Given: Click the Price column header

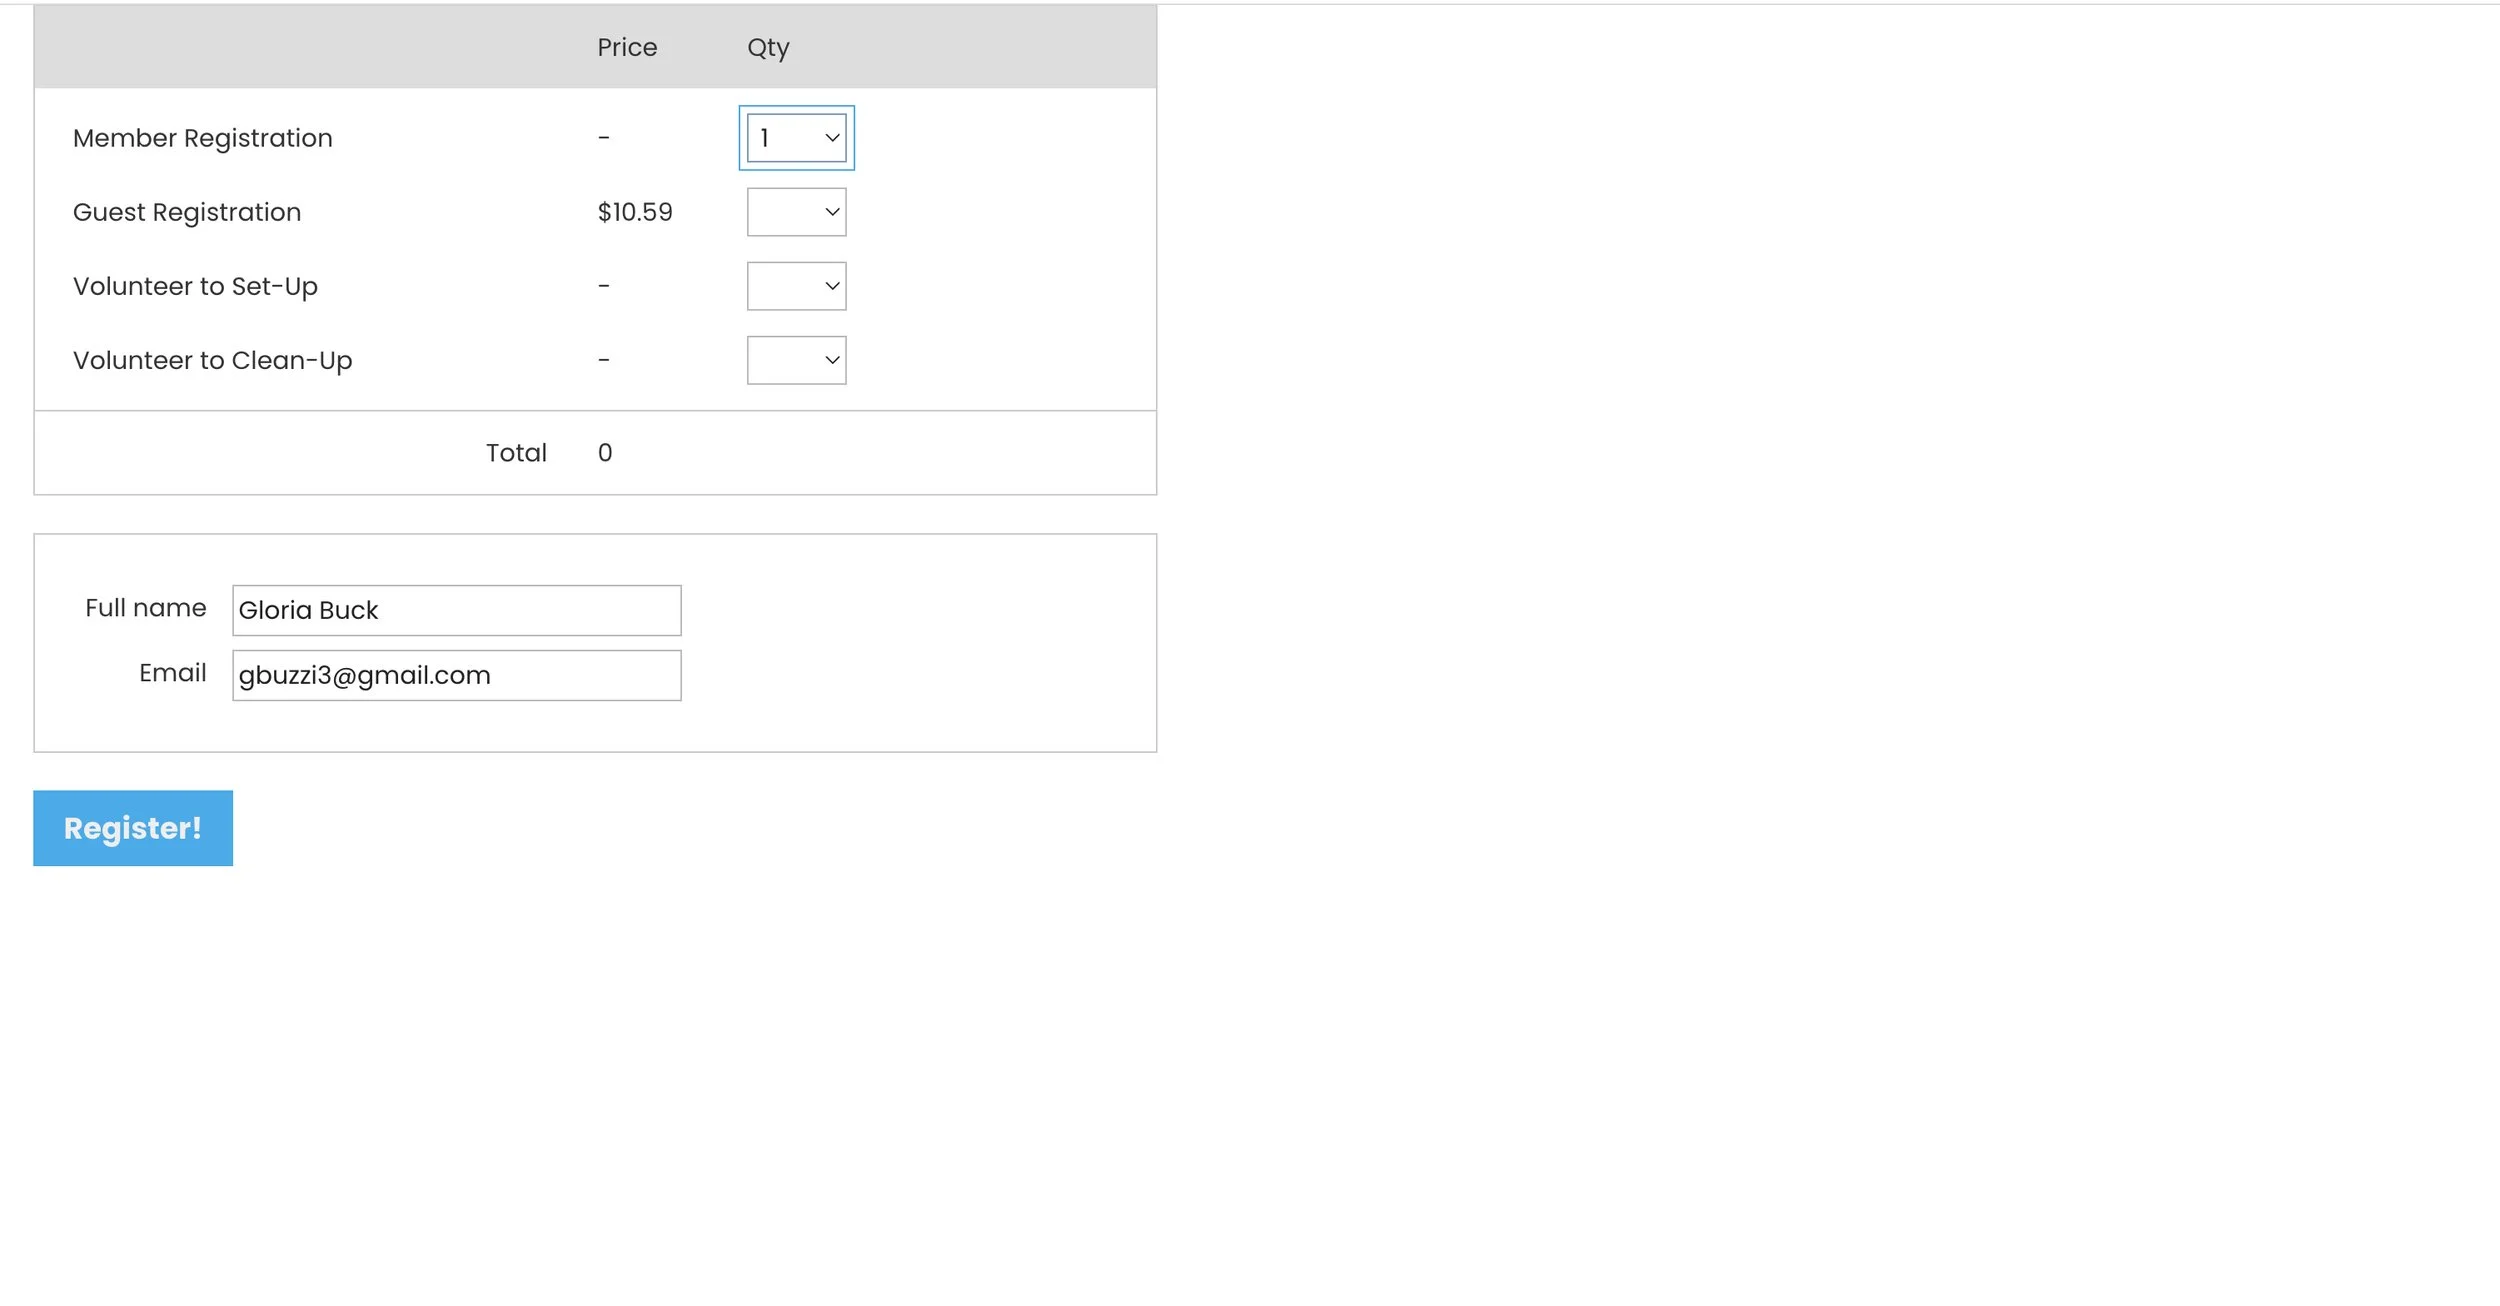Looking at the screenshot, I should [x=627, y=47].
